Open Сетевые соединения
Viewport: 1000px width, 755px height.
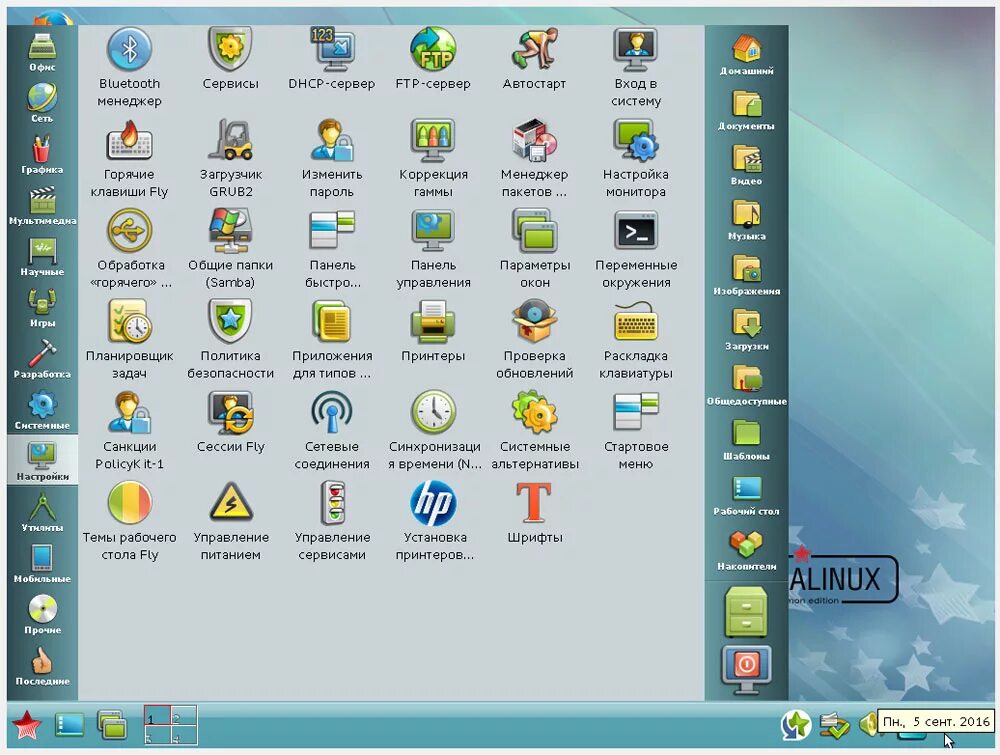coord(332,430)
